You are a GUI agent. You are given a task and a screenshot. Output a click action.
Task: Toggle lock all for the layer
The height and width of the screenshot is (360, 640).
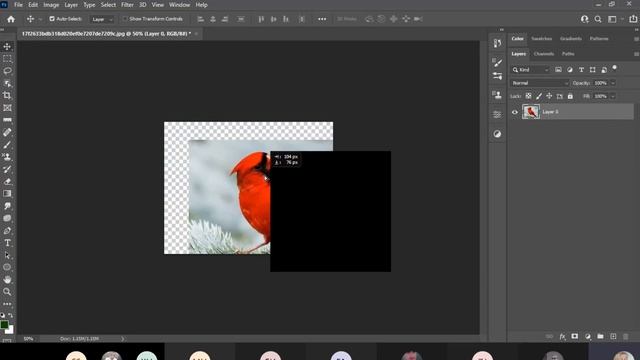[x=570, y=96]
